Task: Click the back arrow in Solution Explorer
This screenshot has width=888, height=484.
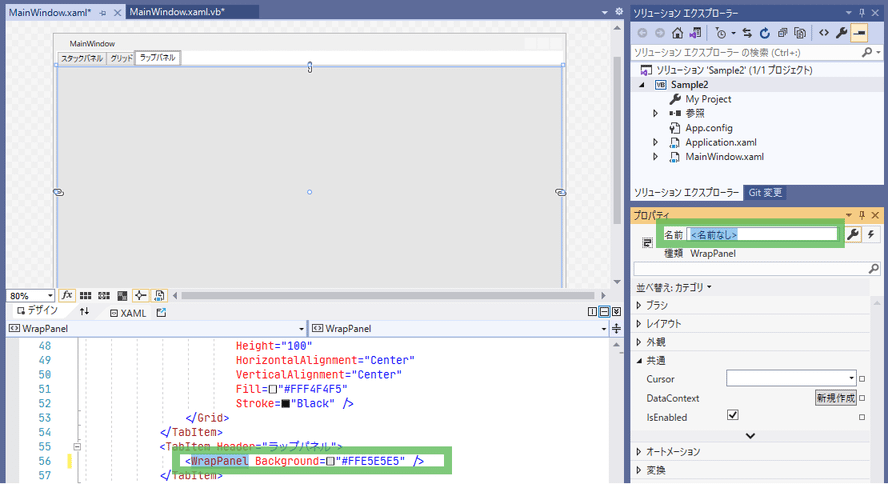Action: (x=642, y=33)
